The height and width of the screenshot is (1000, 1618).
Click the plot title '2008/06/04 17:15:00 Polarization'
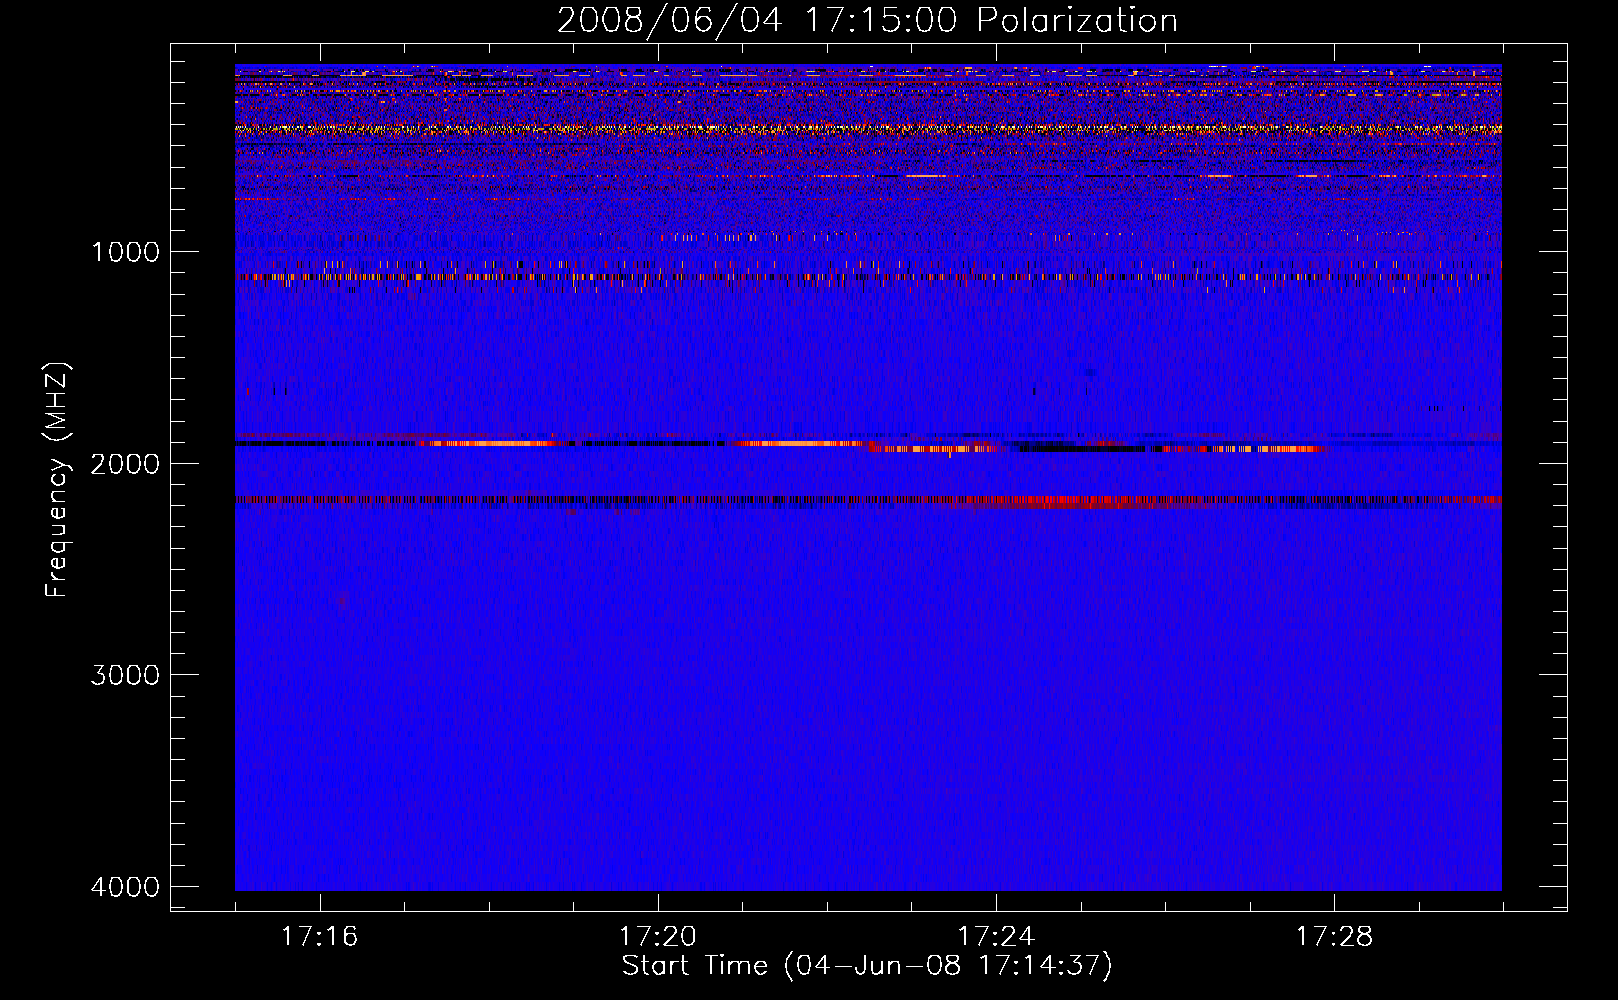tap(867, 21)
